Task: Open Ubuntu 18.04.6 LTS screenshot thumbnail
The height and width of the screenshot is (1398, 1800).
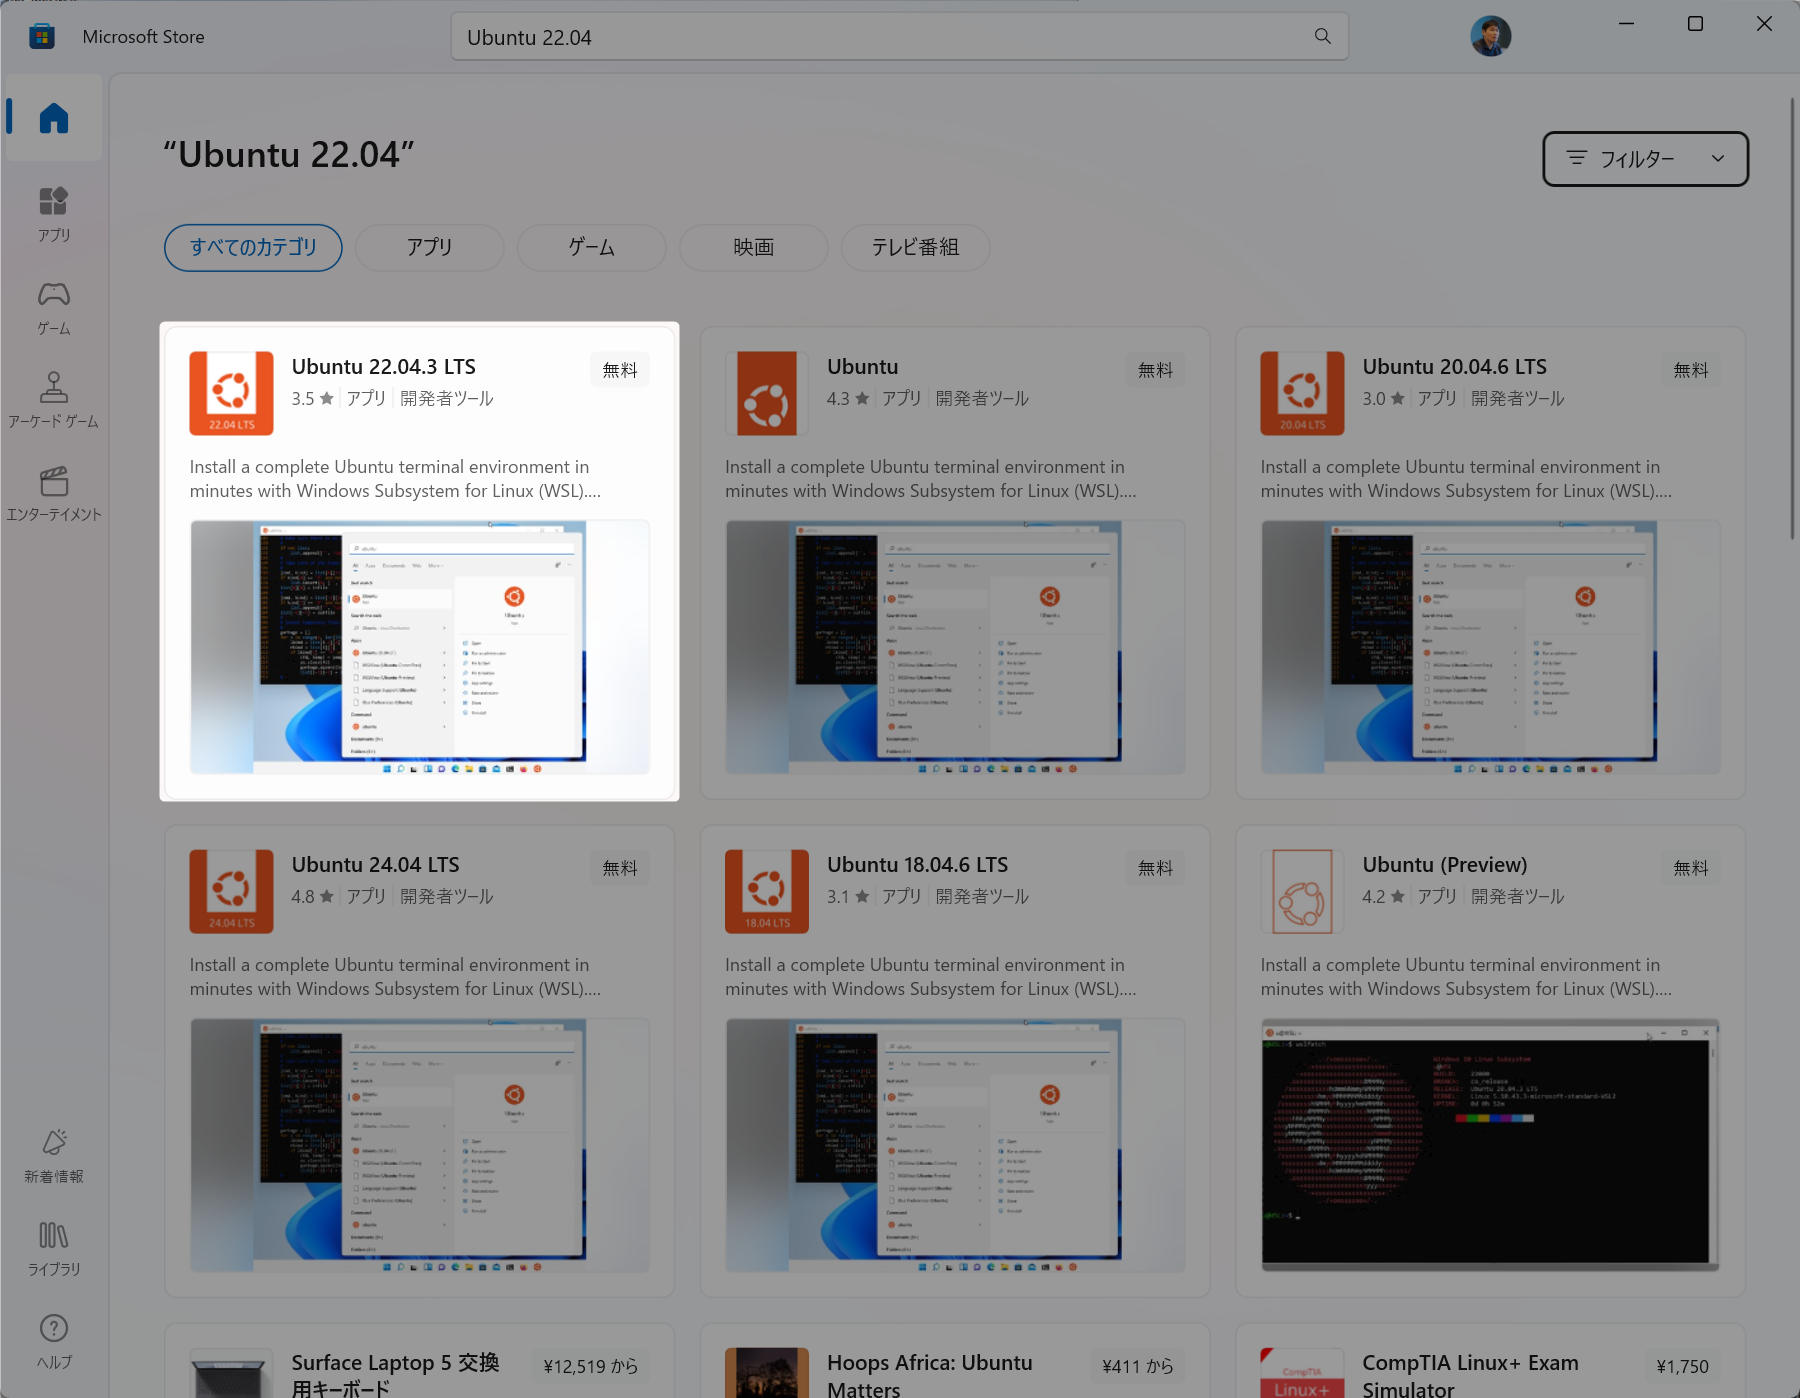Action: click(x=955, y=1145)
